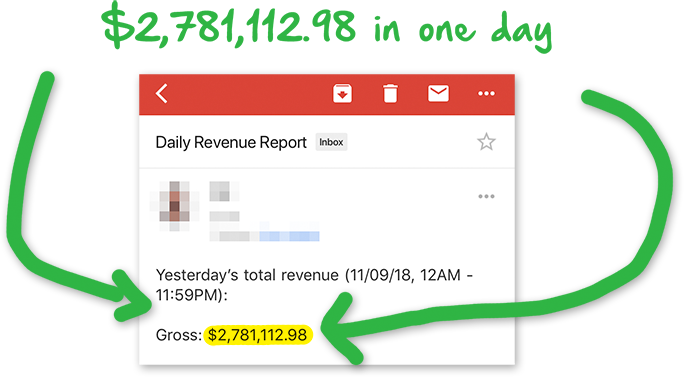The image size is (684, 377).
Task: Star the Daily Revenue Report email
Action: point(486,142)
